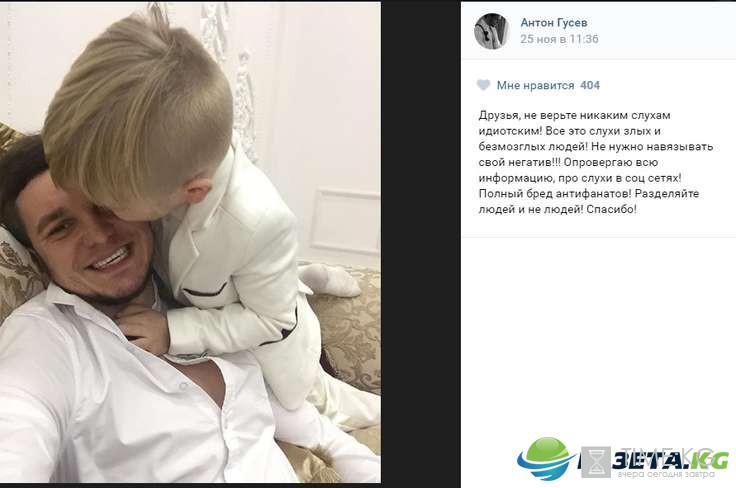View the 404 likes count

tap(590, 85)
